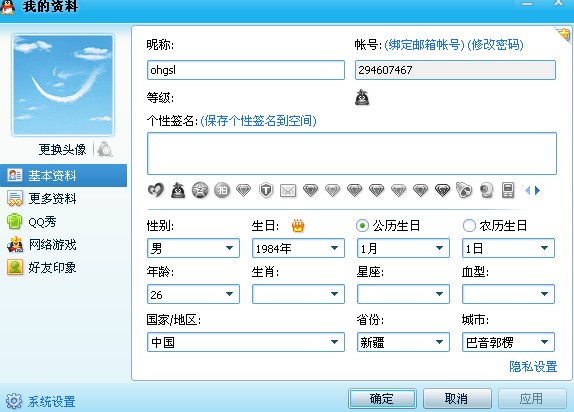
Task: Click the birthday cake icon beside 生日
Action: pos(298,225)
